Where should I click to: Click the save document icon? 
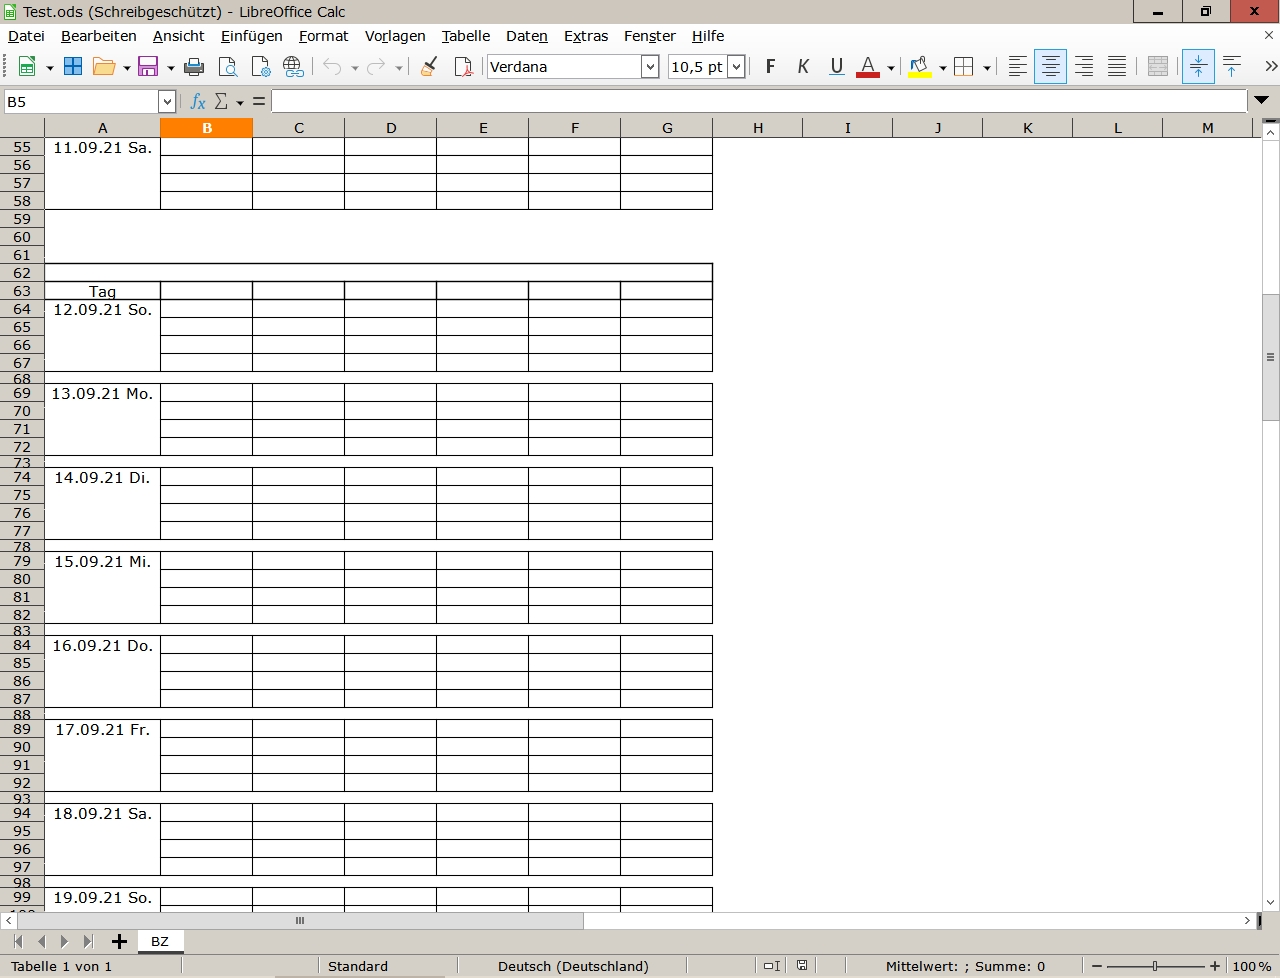(149, 67)
